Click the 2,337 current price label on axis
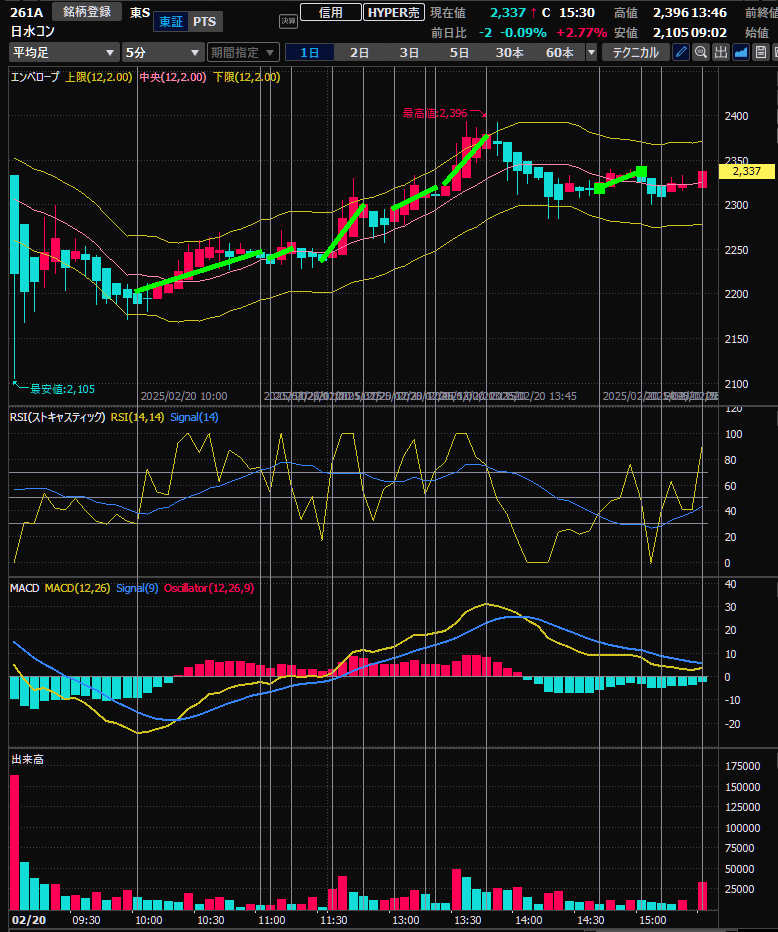This screenshot has height=932, width=778. (747, 171)
